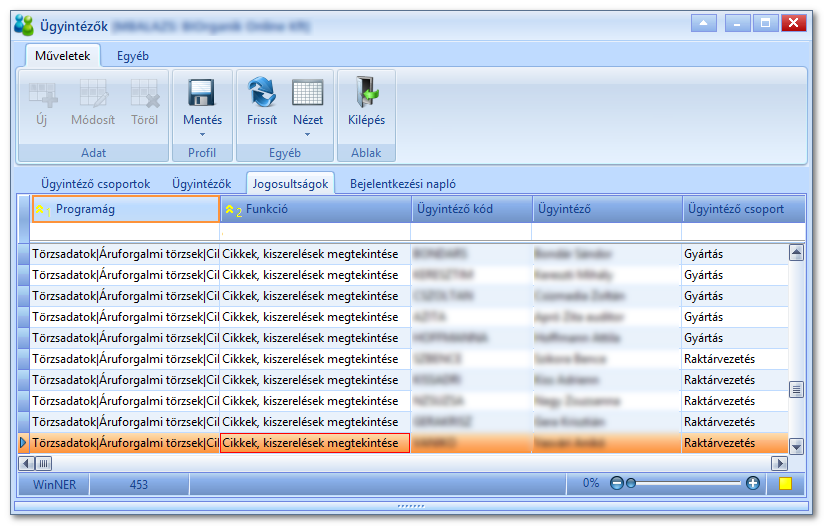Screen dimensions: 824x526
Task: Expand the Mentés dropdown arrow
Action: (x=202, y=135)
